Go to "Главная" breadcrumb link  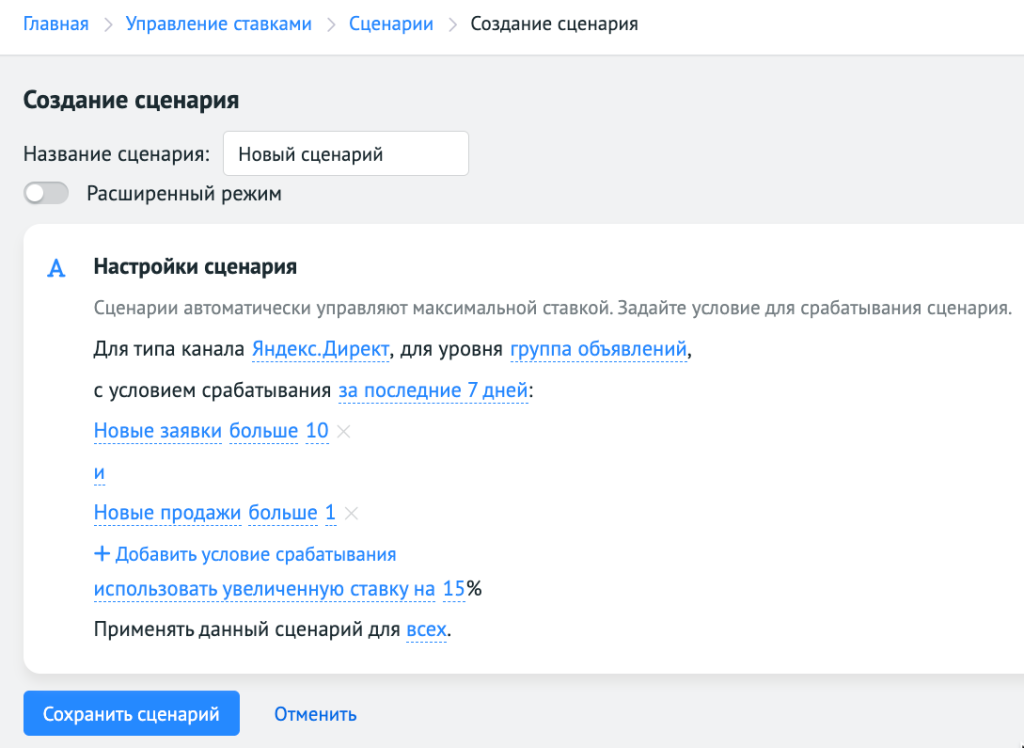[x=55, y=23]
